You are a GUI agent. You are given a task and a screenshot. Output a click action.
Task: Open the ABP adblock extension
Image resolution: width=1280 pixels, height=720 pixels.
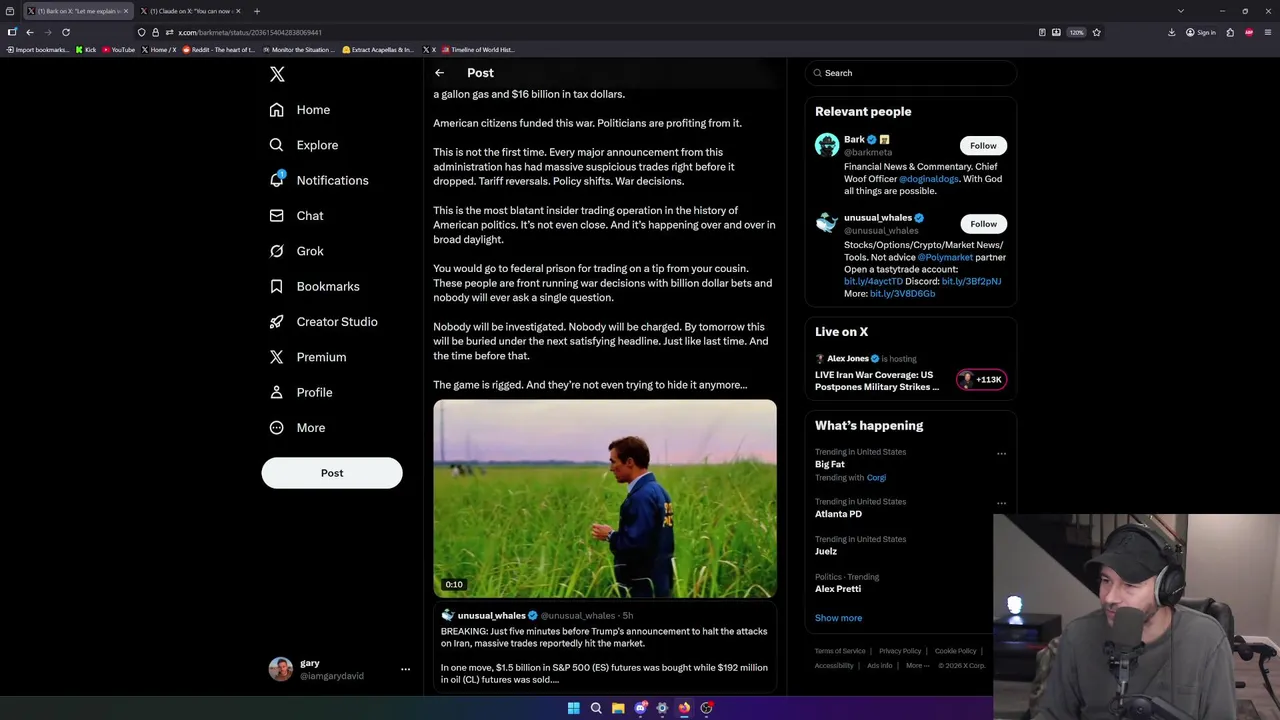1249,32
